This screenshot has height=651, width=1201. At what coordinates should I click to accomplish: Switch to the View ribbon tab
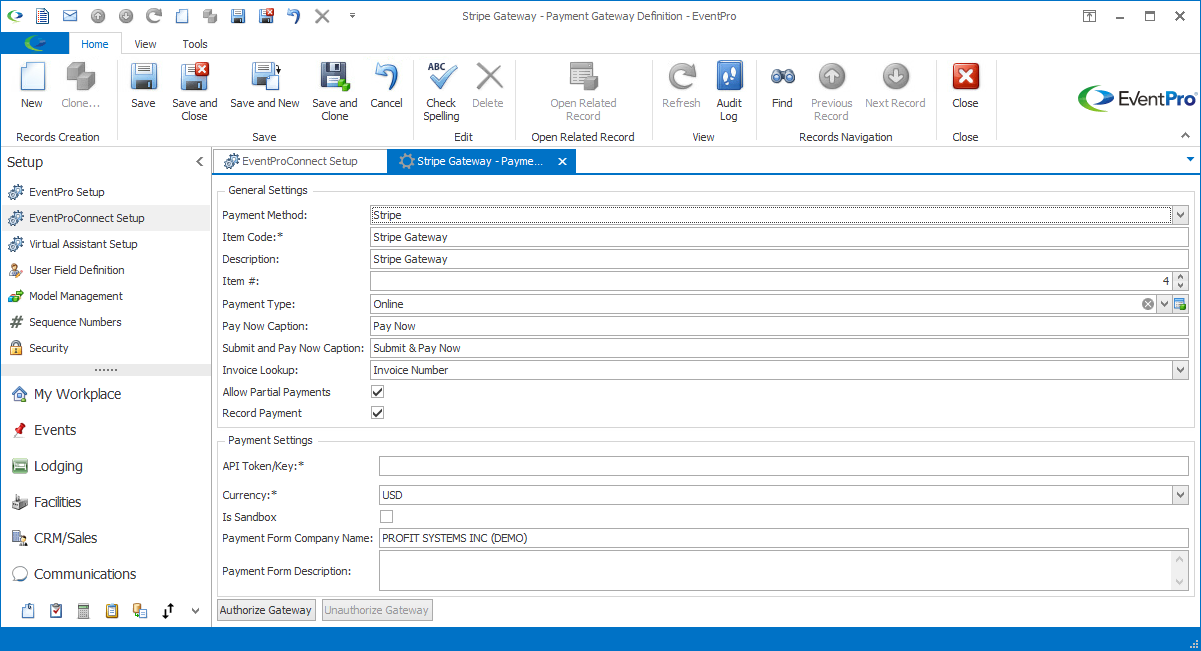(146, 44)
